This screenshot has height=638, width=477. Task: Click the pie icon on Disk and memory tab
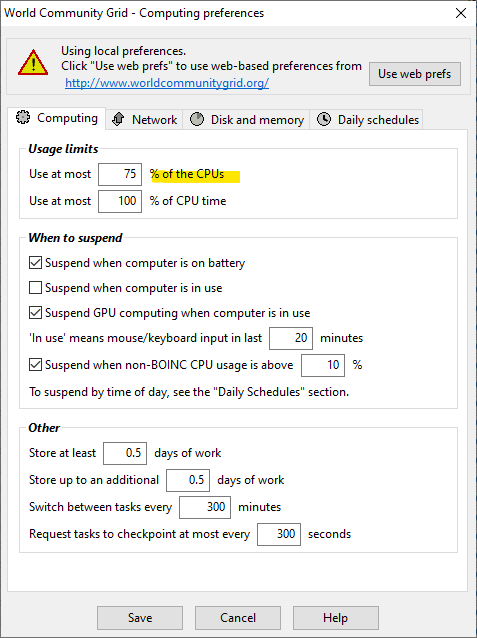click(x=197, y=120)
